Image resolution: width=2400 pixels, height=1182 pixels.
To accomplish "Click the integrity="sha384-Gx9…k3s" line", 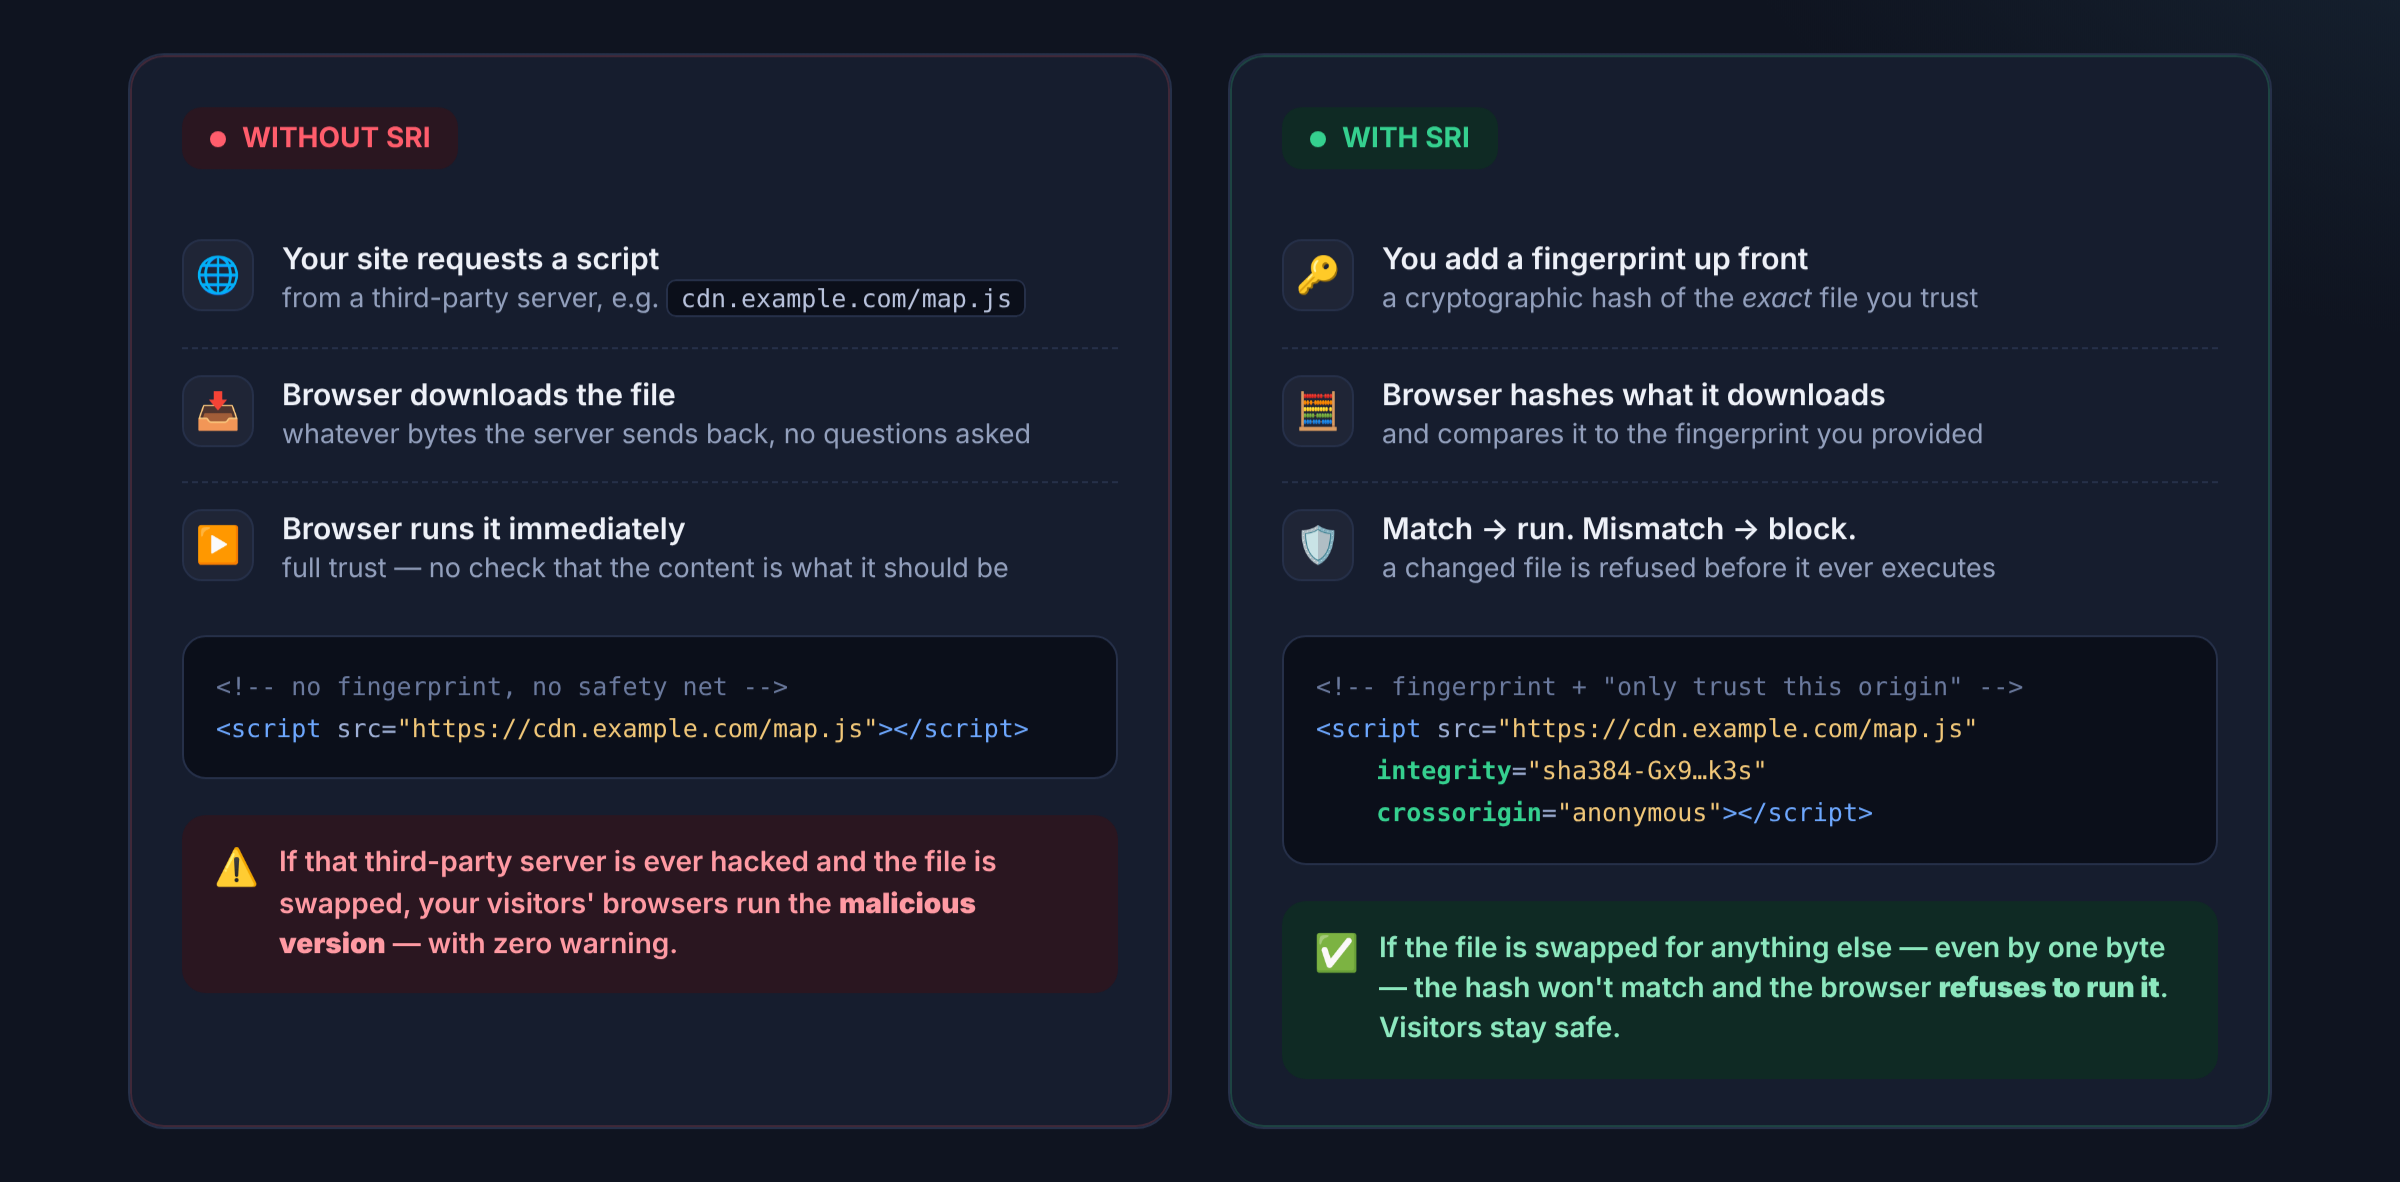I will (1571, 771).
